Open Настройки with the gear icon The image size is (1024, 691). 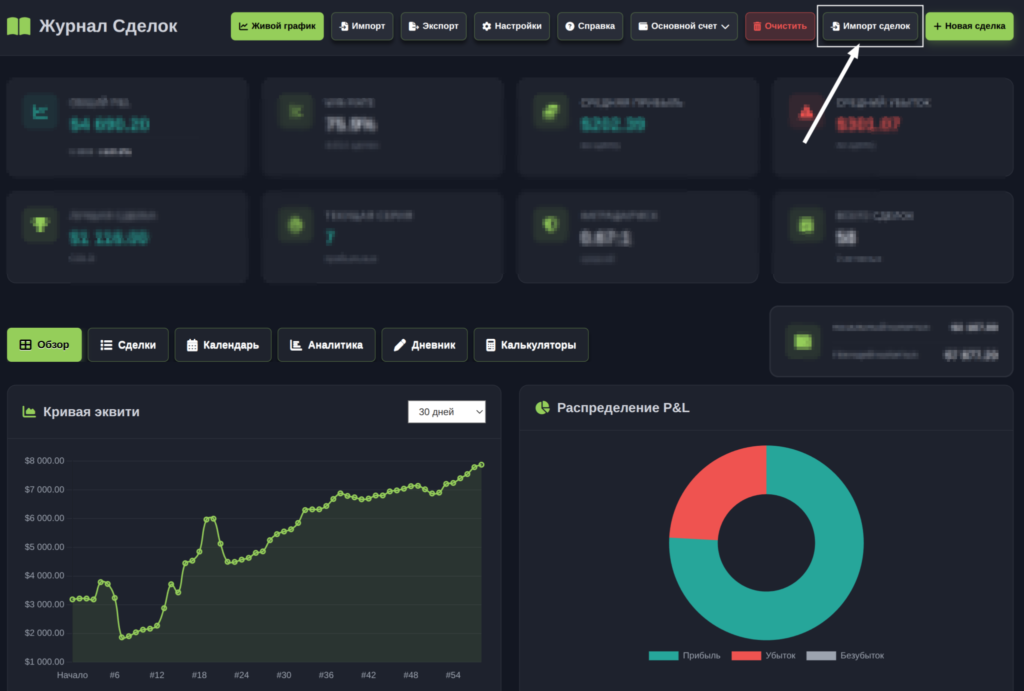coord(511,26)
